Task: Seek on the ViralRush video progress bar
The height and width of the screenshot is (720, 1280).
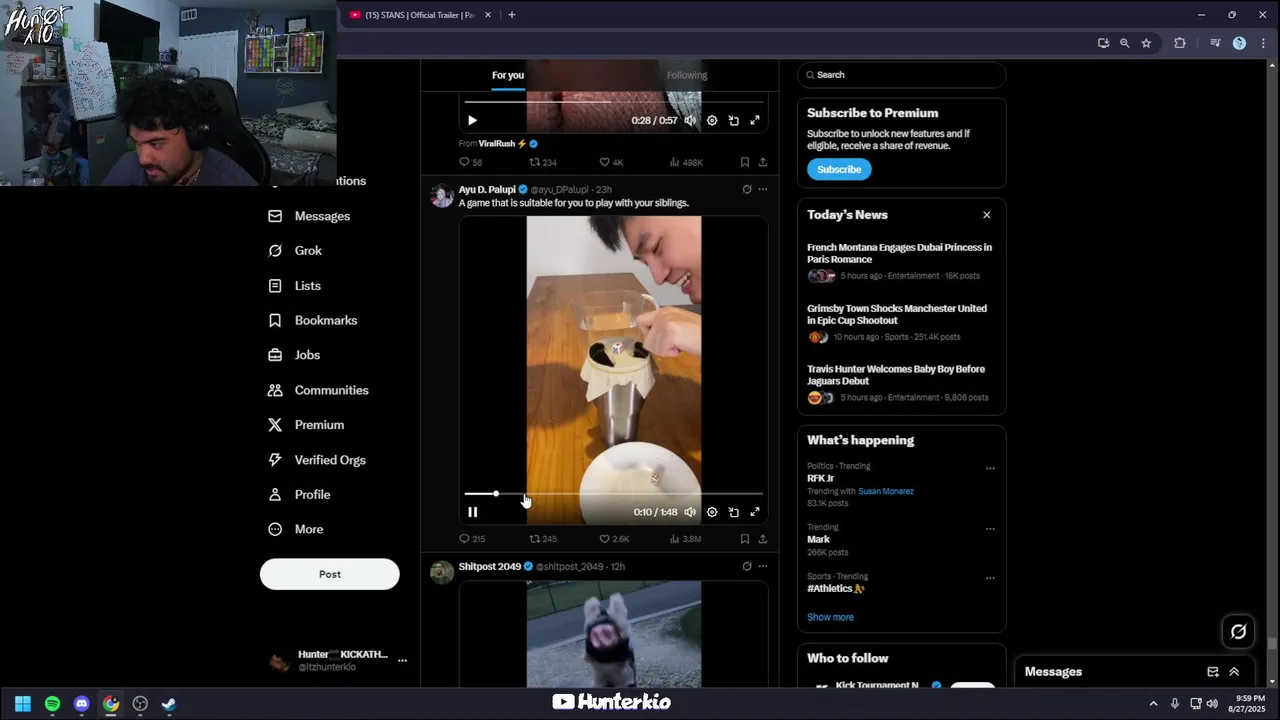Action: [x=614, y=102]
